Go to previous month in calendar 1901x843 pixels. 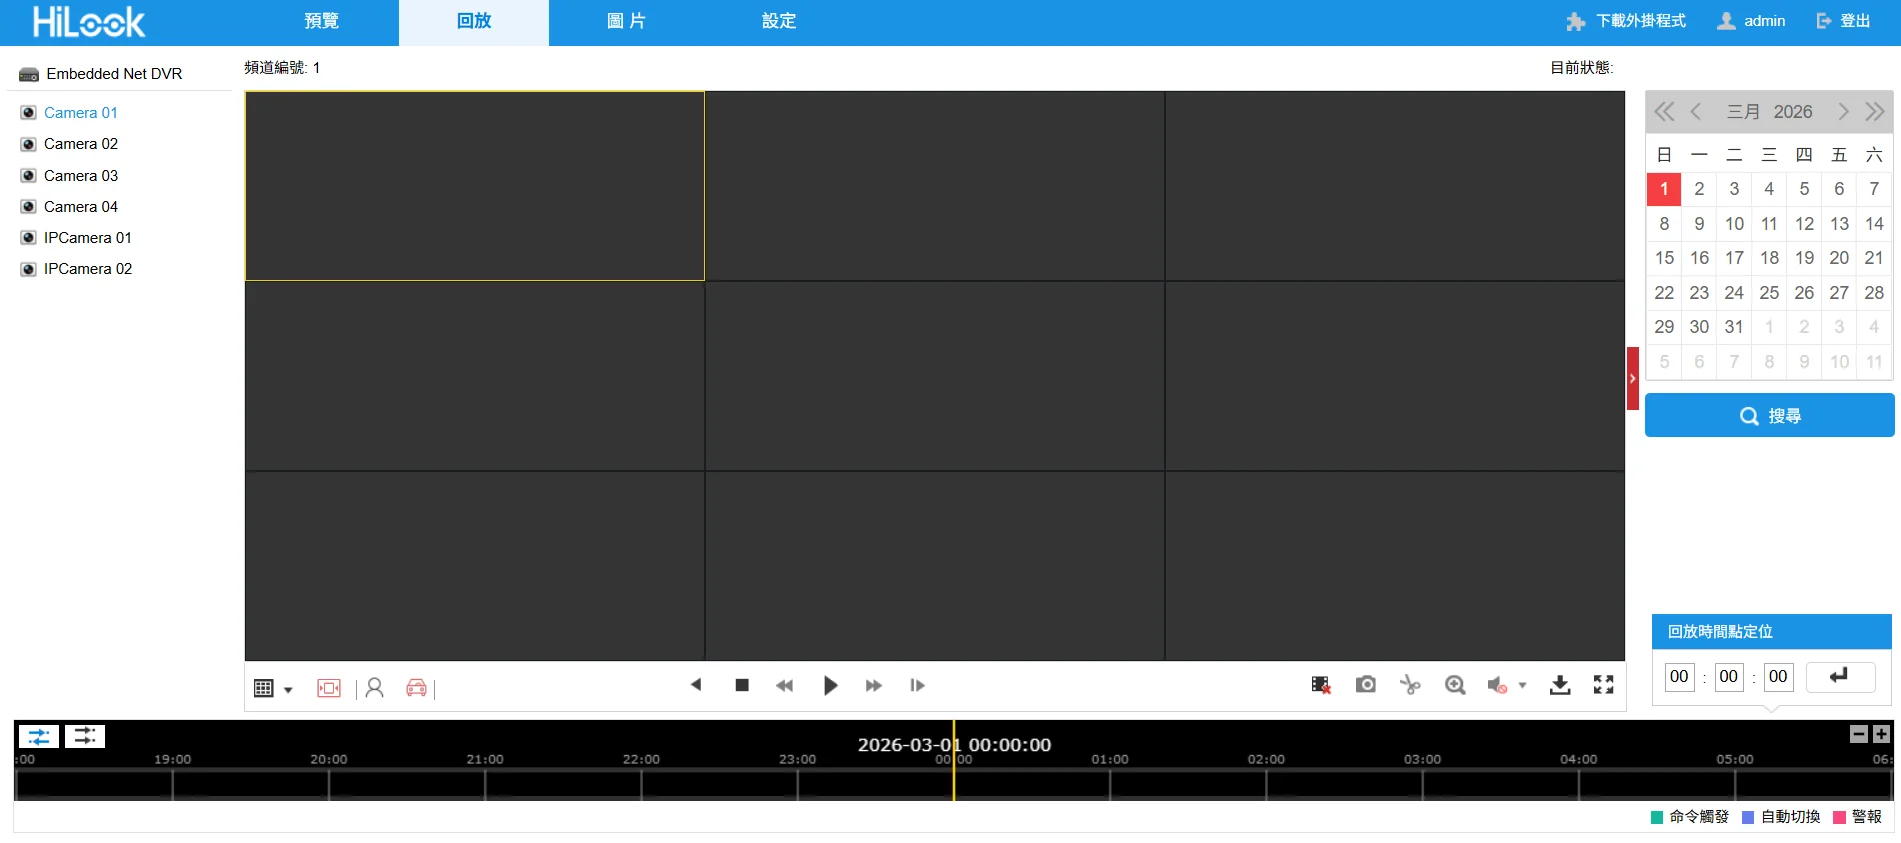(x=1696, y=112)
